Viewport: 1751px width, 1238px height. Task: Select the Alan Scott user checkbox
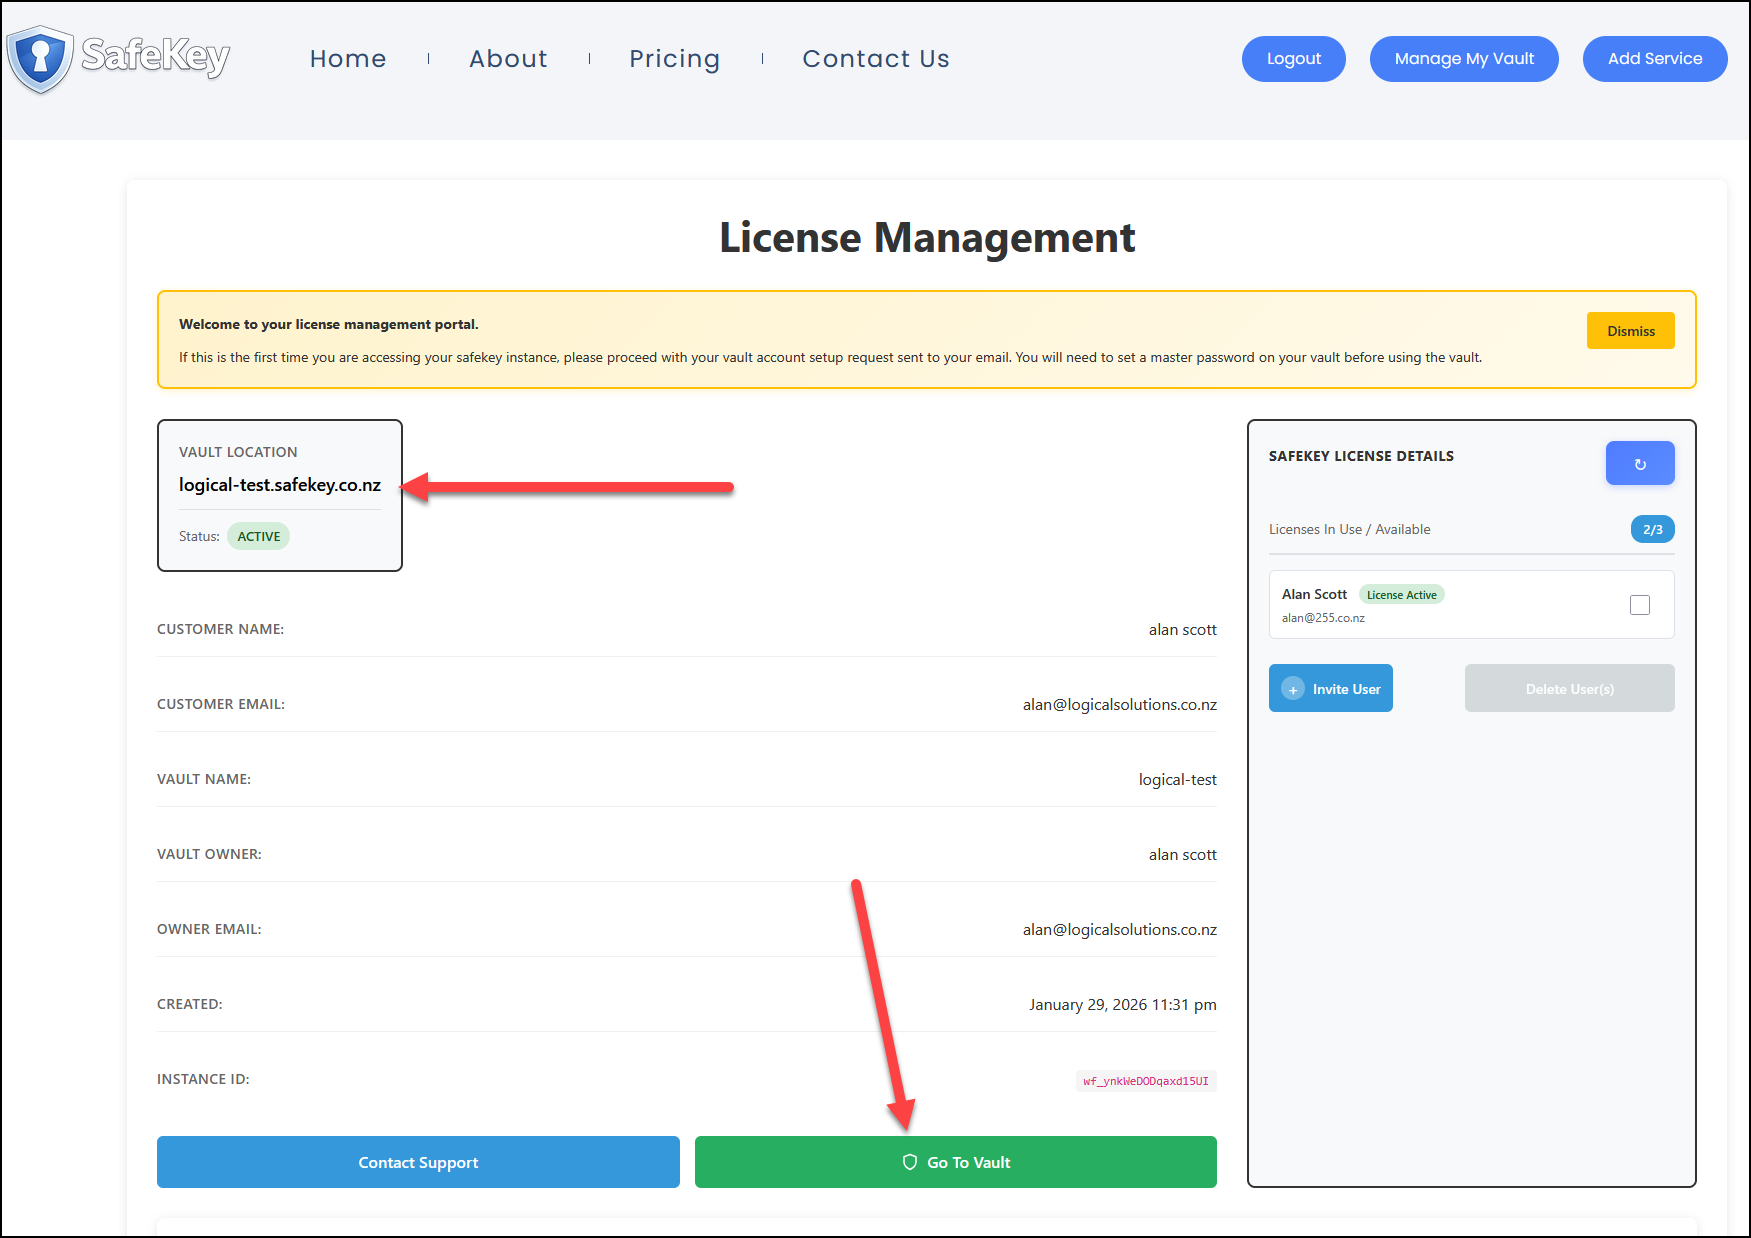click(x=1639, y=605)
